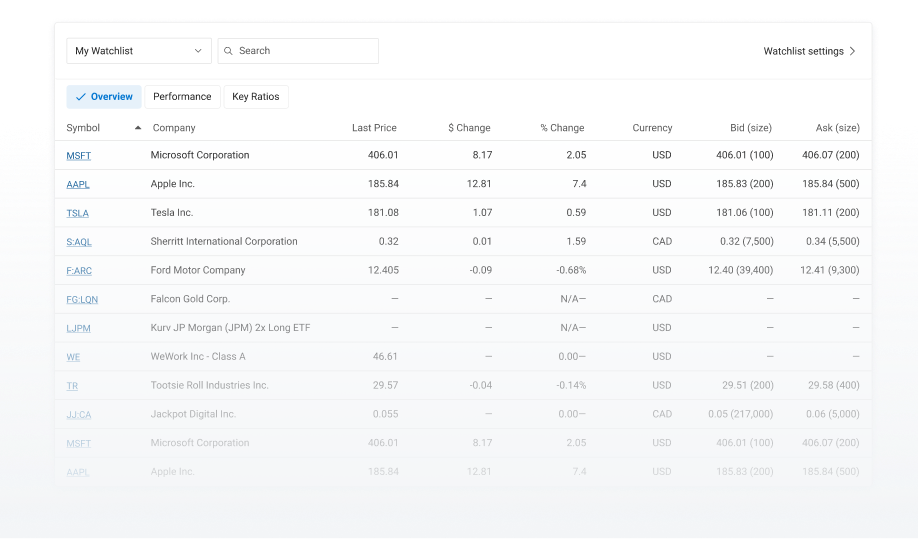
Task: Open the TR symbol link
Action: (x=72, y=386)
